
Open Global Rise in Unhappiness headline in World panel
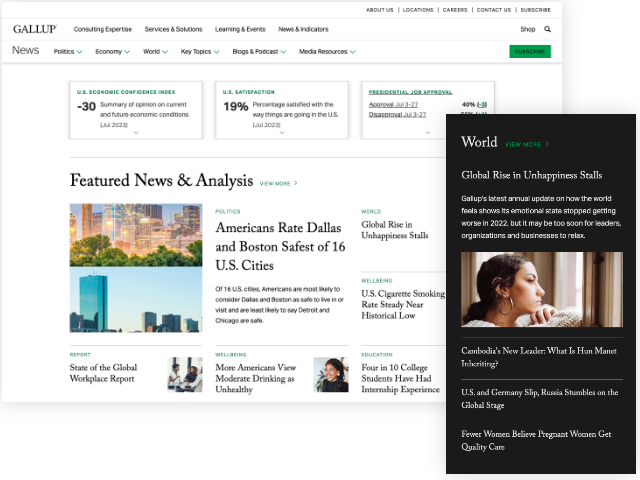[531, 175]
